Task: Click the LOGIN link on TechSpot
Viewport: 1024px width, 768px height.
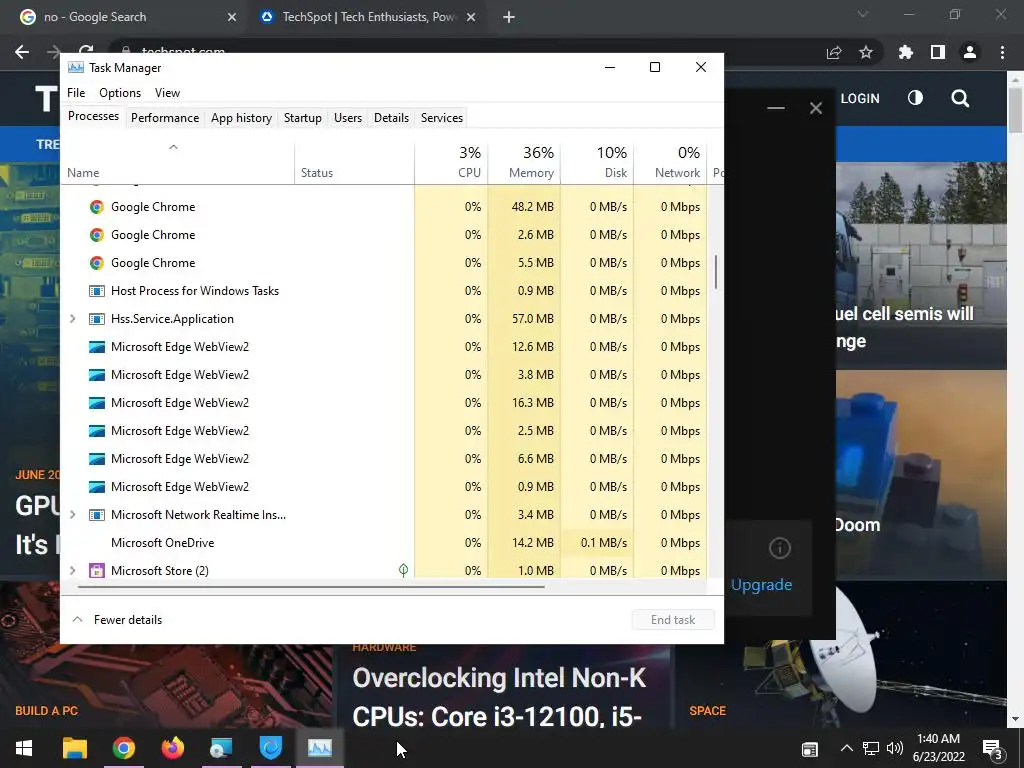Action: (x=859, y=99)
